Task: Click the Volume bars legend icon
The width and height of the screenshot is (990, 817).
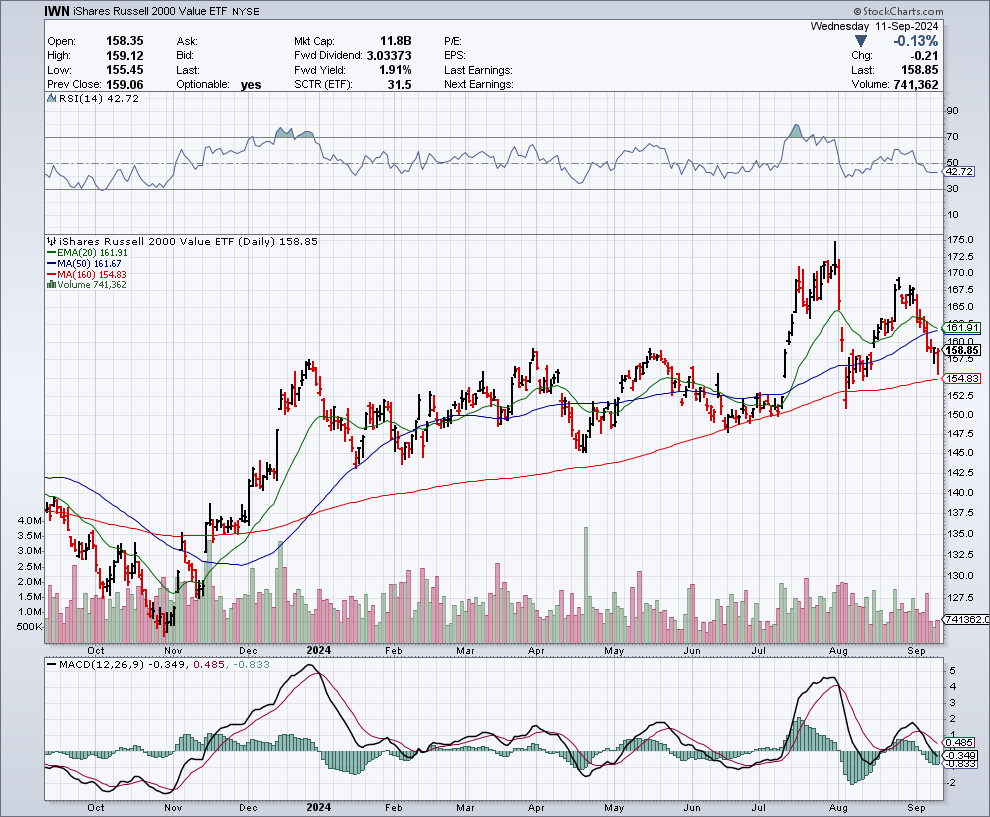Action: pos(51,285)
